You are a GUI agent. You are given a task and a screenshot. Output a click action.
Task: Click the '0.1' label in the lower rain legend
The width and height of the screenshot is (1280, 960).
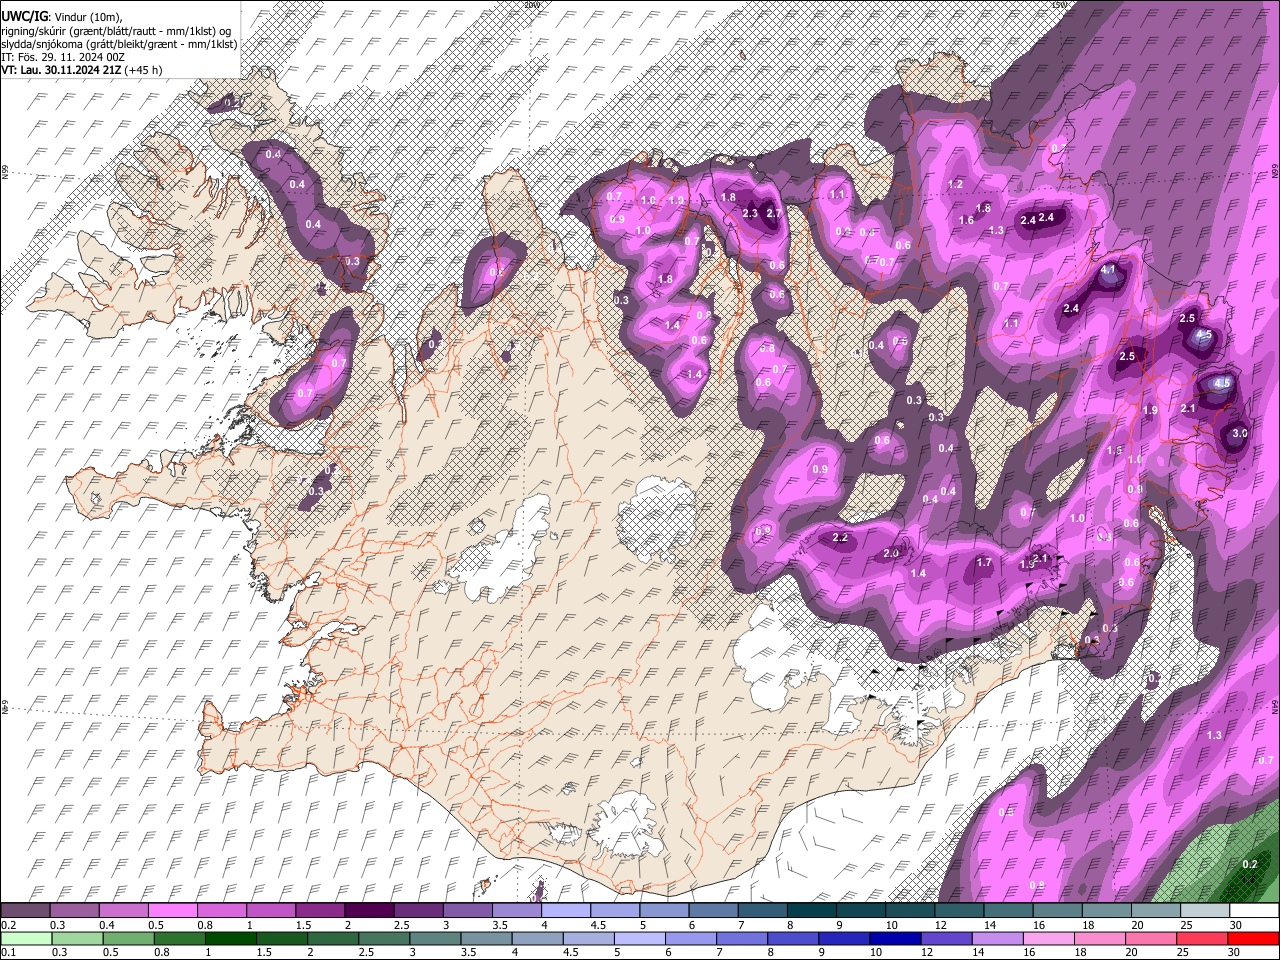coord(8,953)
